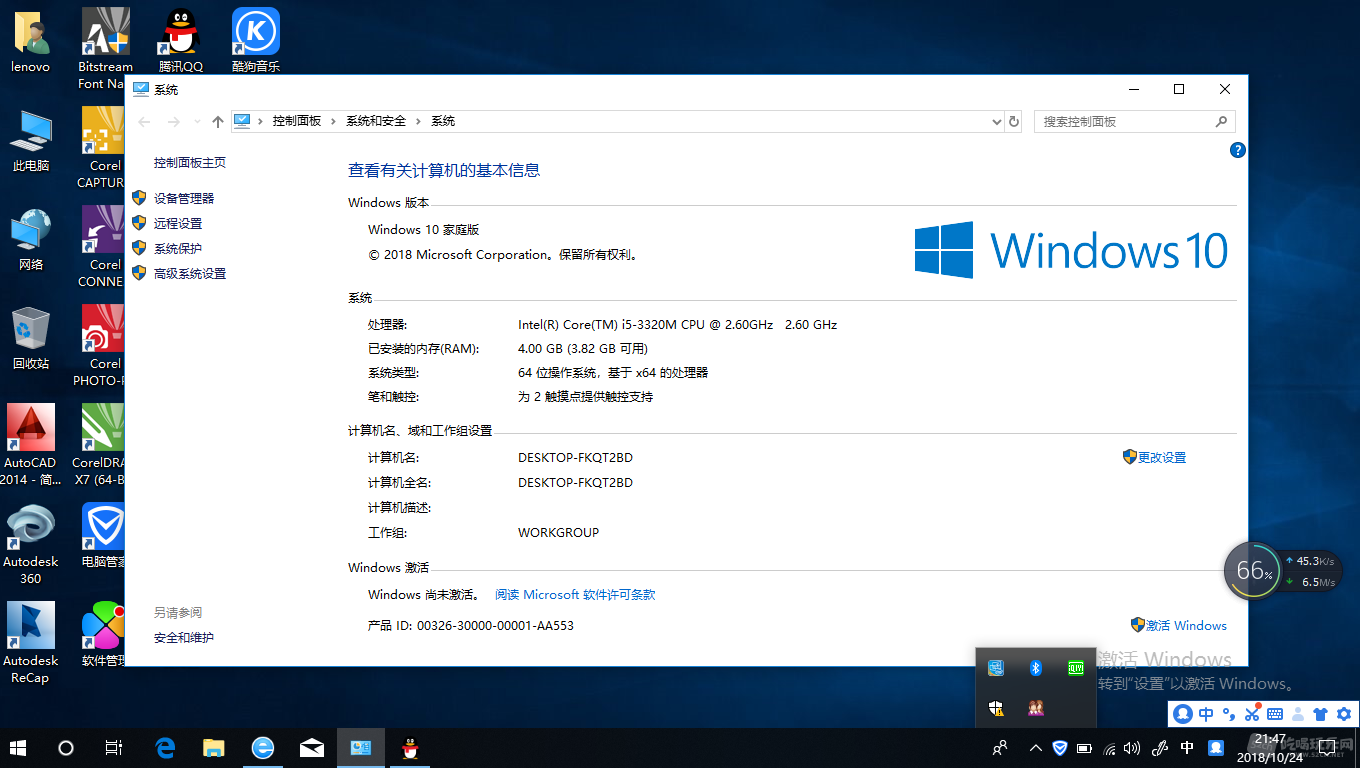Open 阅读 Microsoft 软件许可条款 link
Screen dimensions: 1360x768
point(575,595)
